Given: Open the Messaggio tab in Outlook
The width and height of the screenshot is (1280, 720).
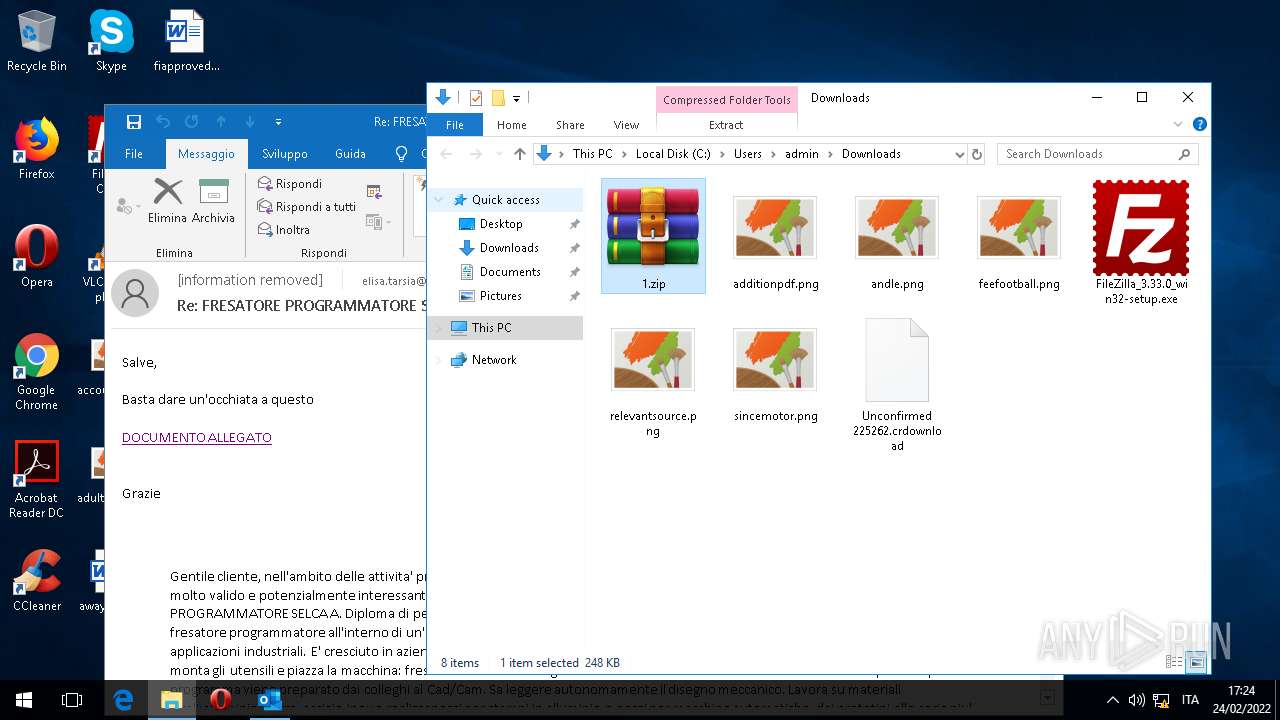Looking at the screenshot, I should [206, 154].
